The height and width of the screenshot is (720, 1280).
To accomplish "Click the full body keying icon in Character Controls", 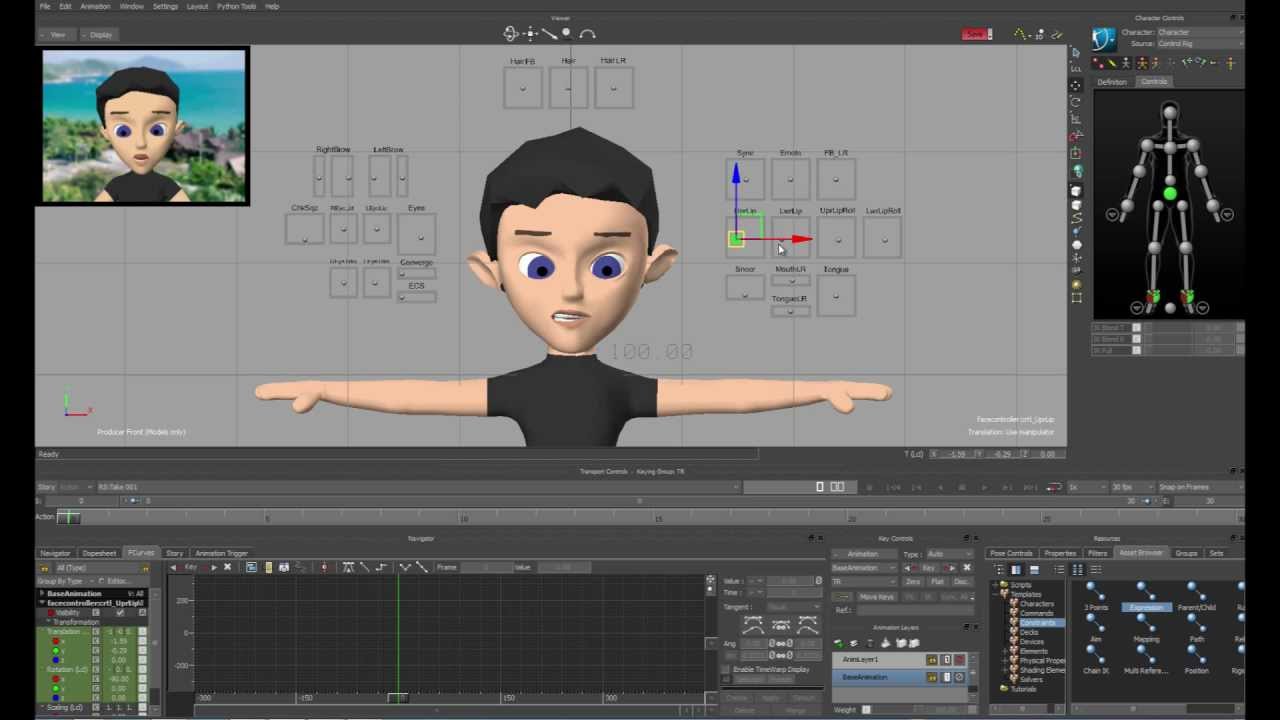I will click(1143, 63).
